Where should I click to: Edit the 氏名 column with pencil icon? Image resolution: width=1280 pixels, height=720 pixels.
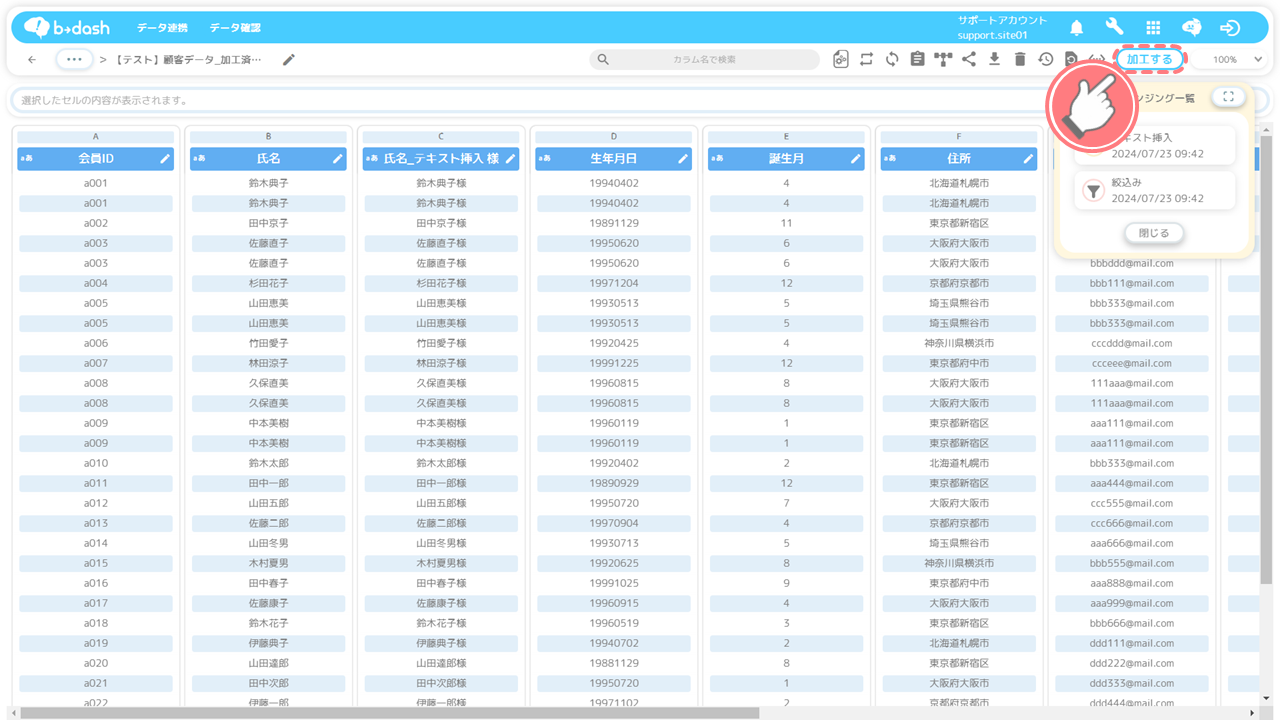pyautogui.click(x=338, y=158)
